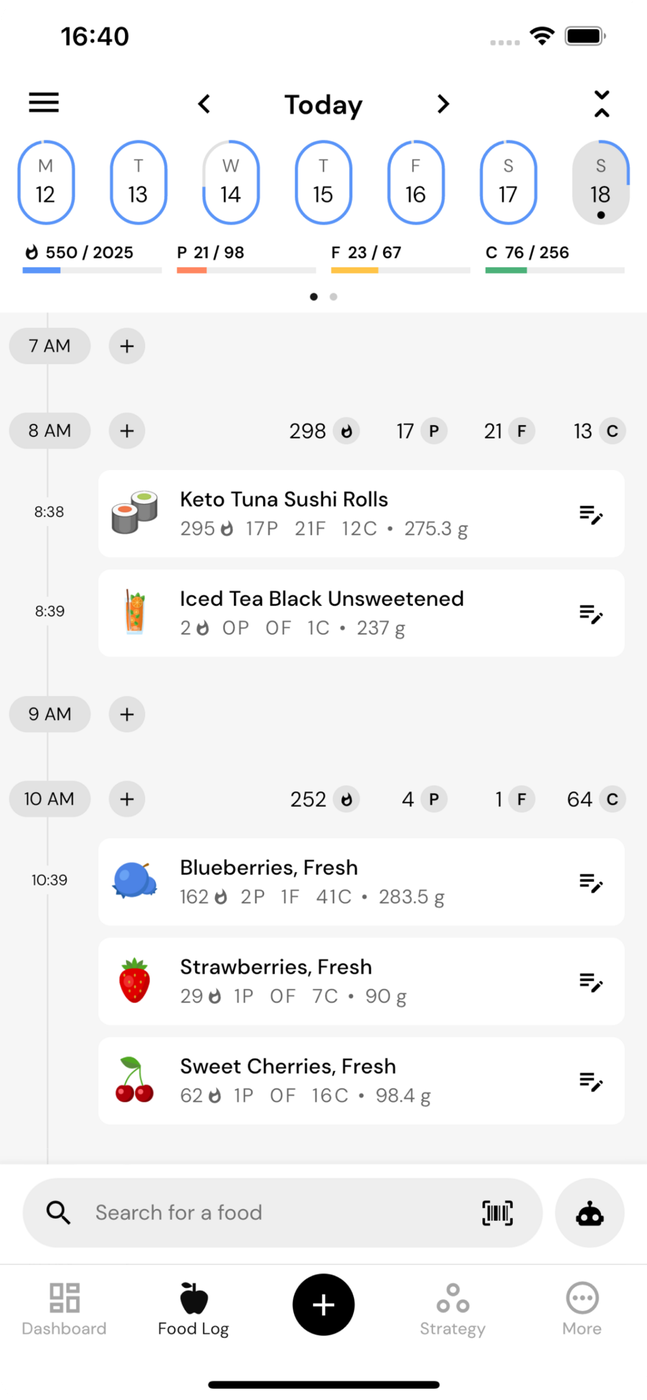Add food at the 9 AM slot

click(127, 714)
